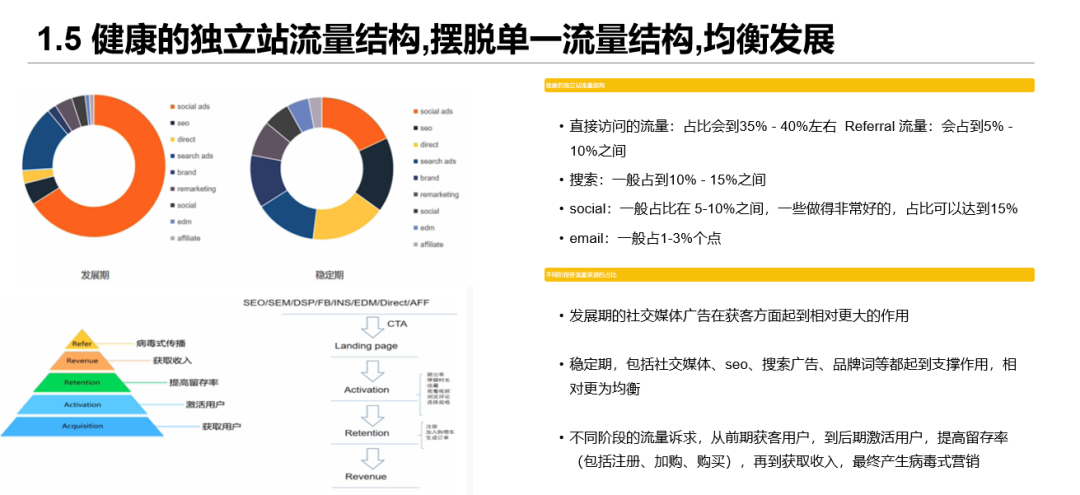Click 'brand' text in the 稳定期 chart legend
1080x495 pixels.
pyautogui.click(x=430, y=178)
